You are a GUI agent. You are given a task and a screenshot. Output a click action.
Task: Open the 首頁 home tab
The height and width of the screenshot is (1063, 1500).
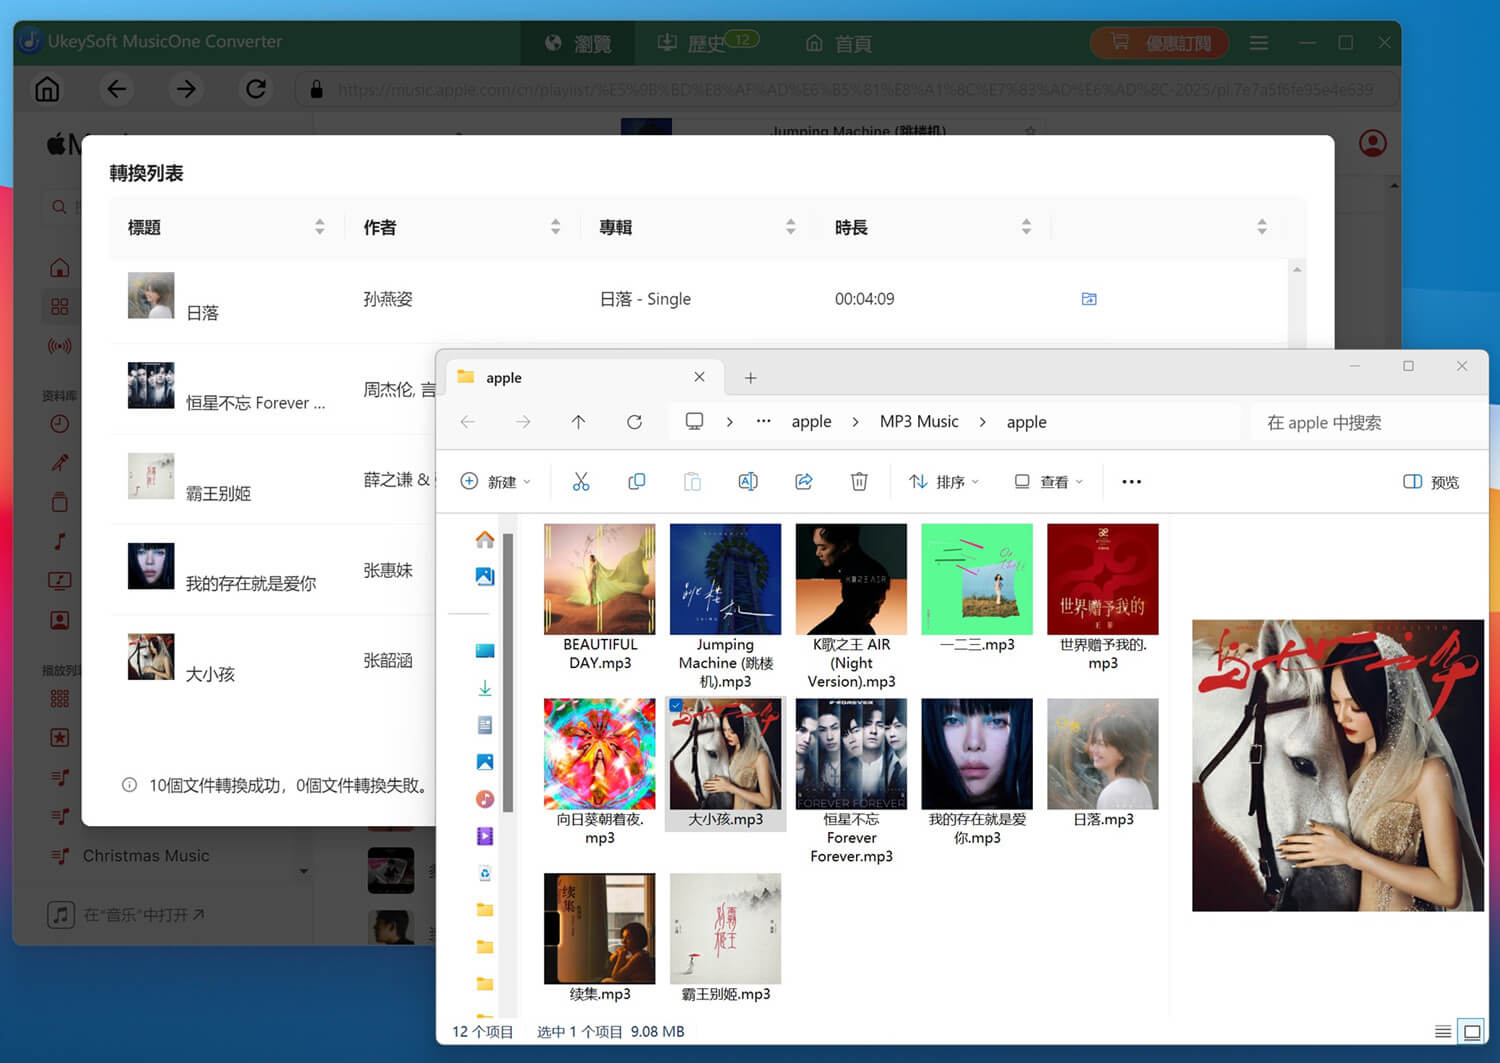(x=838, y=42)
